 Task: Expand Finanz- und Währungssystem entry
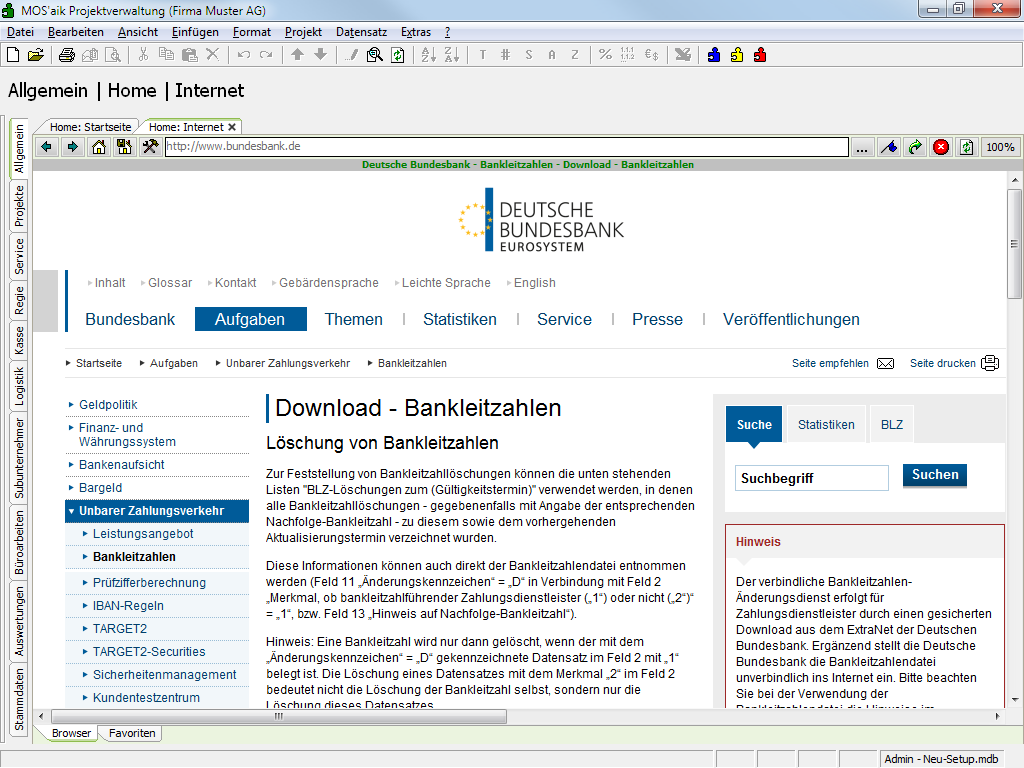tap(127, 435)
